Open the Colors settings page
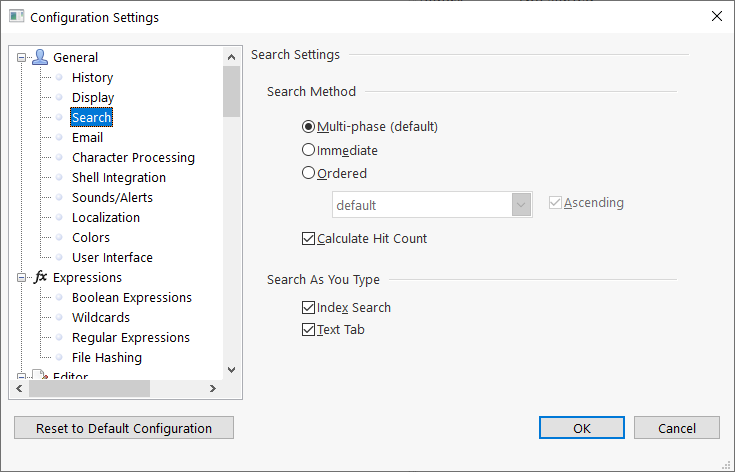The width and height of the screenshot is (735, 472). (x=90, y=238)
